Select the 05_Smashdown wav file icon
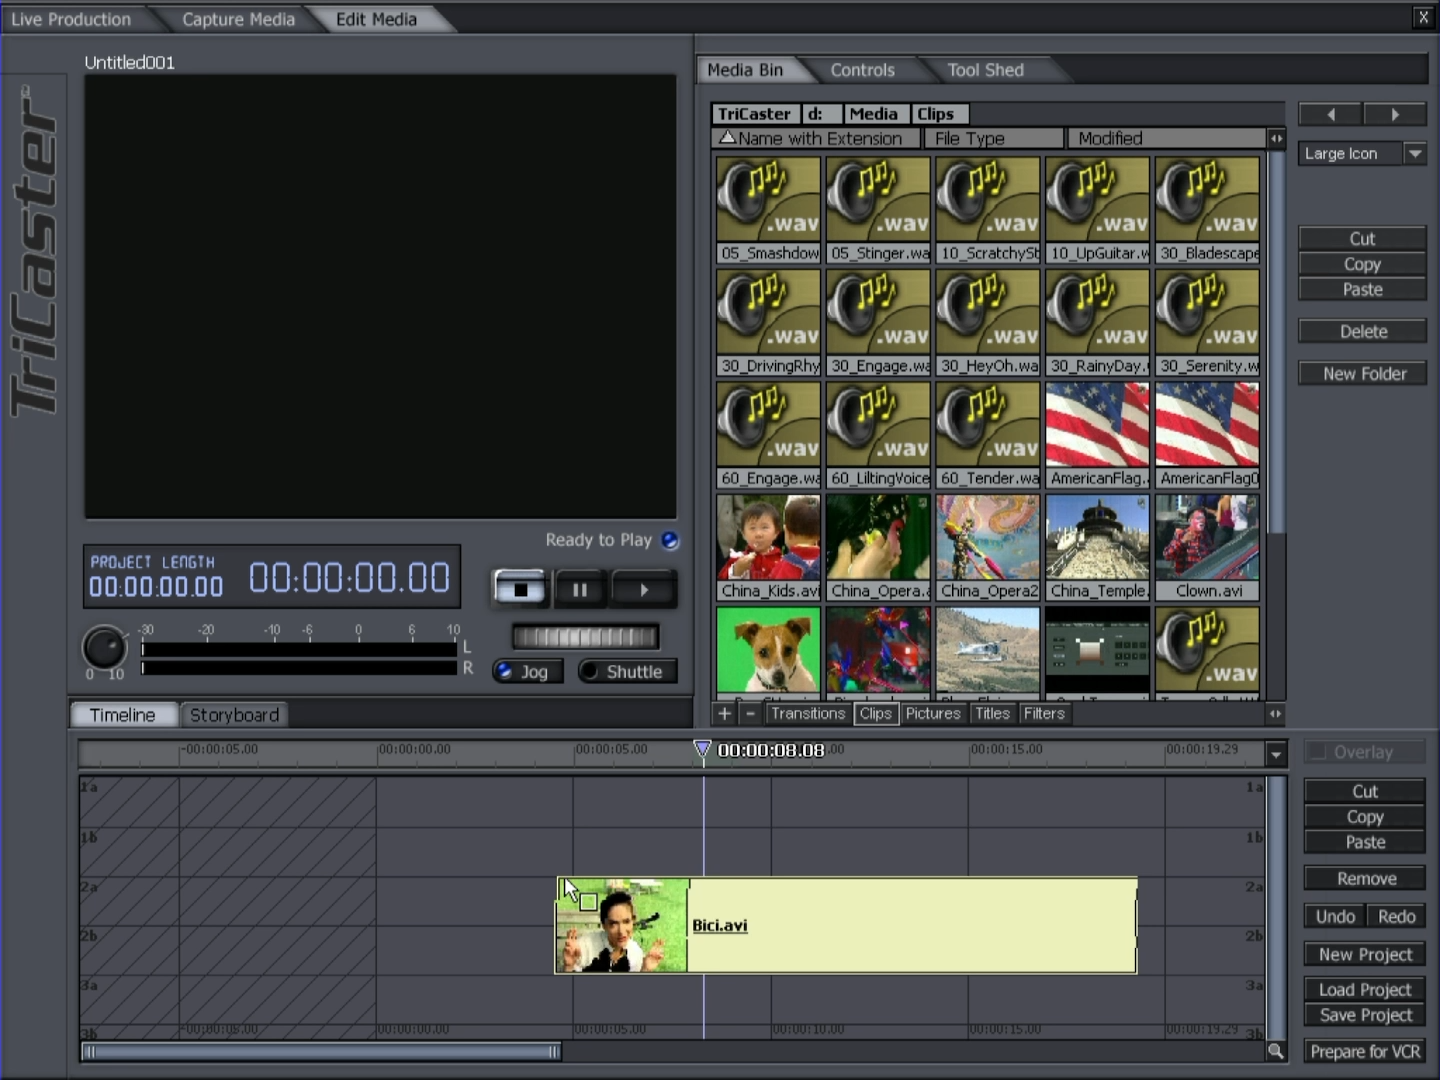This screenshot has height=1080, width=1440. coord(768,209)
